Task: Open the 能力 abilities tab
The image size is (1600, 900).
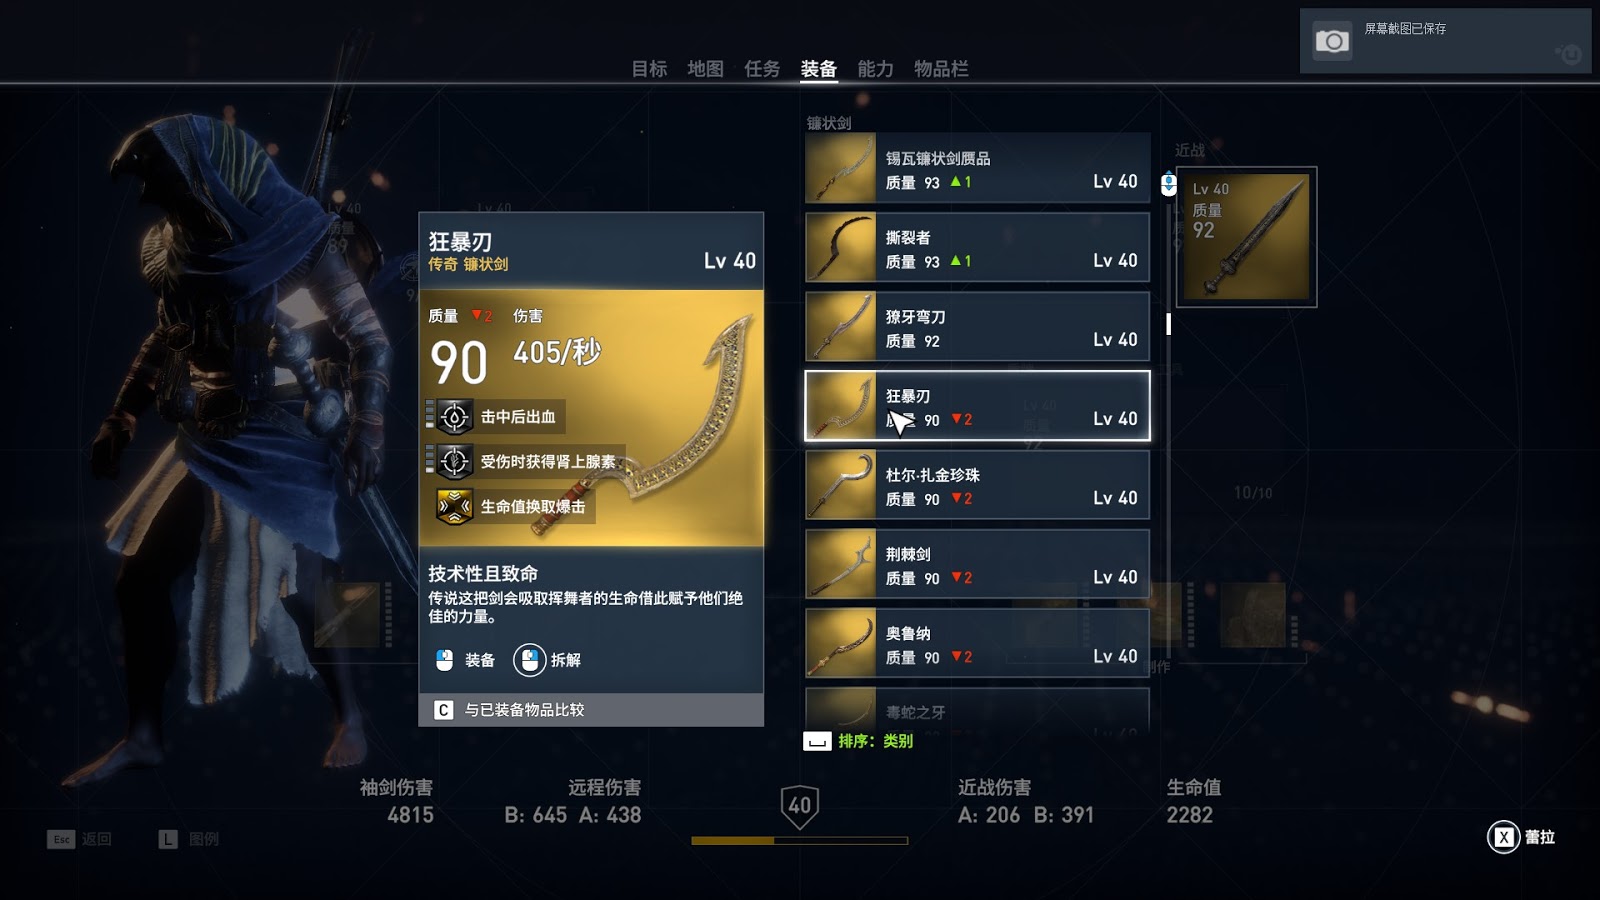Action: click(875, 69)
